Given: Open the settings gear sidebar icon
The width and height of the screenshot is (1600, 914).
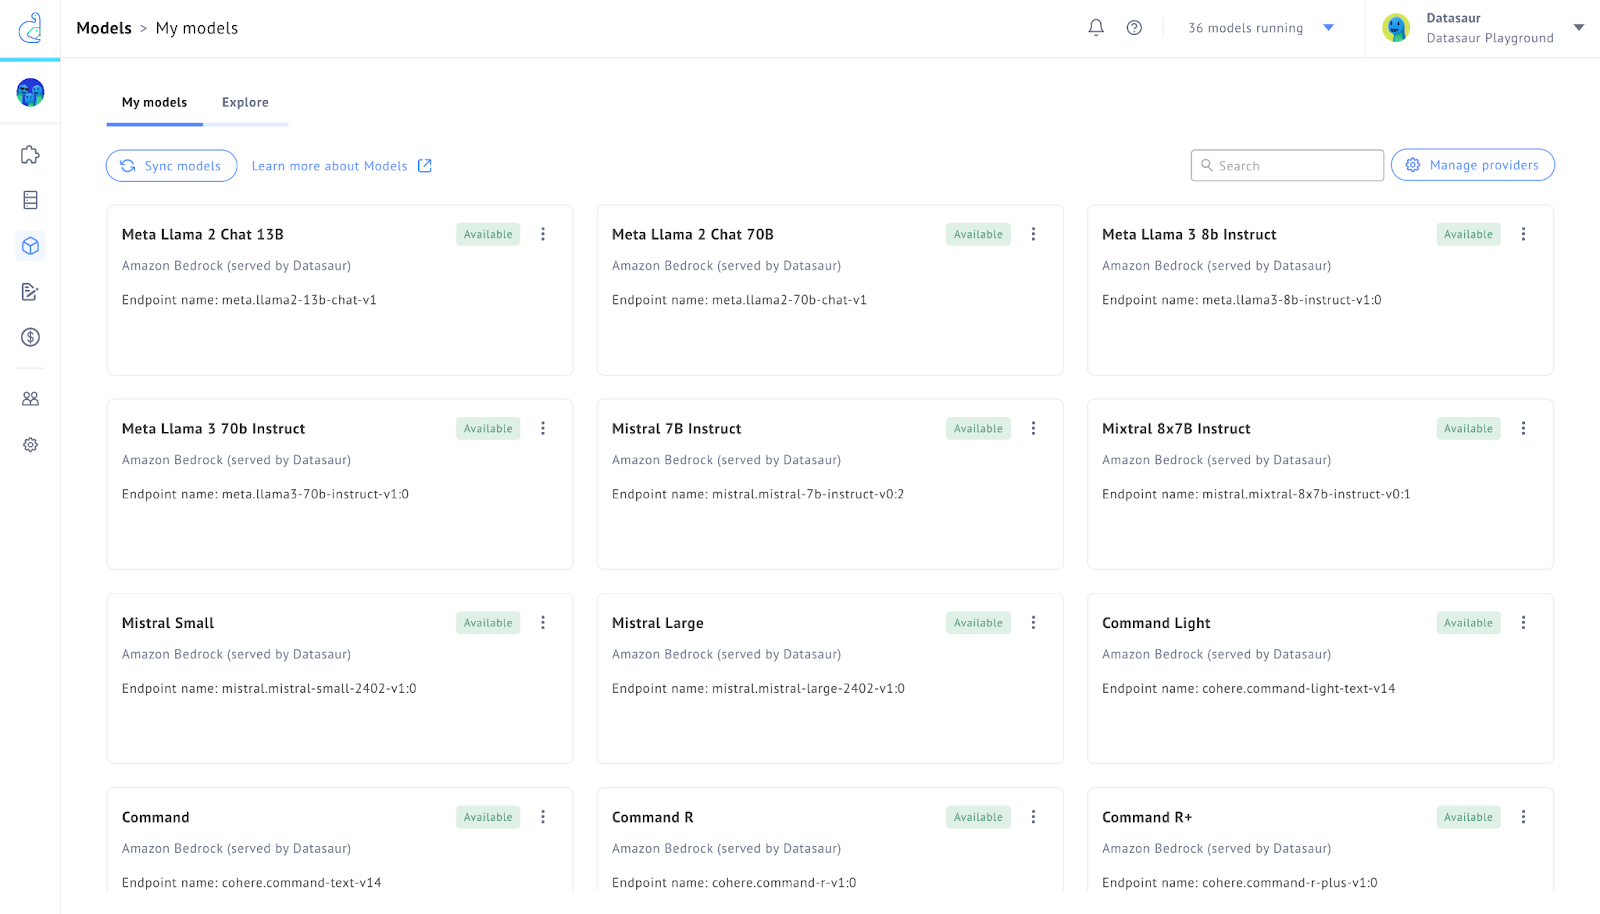Looking at the screenshot, I should click(x=31, y=445).
